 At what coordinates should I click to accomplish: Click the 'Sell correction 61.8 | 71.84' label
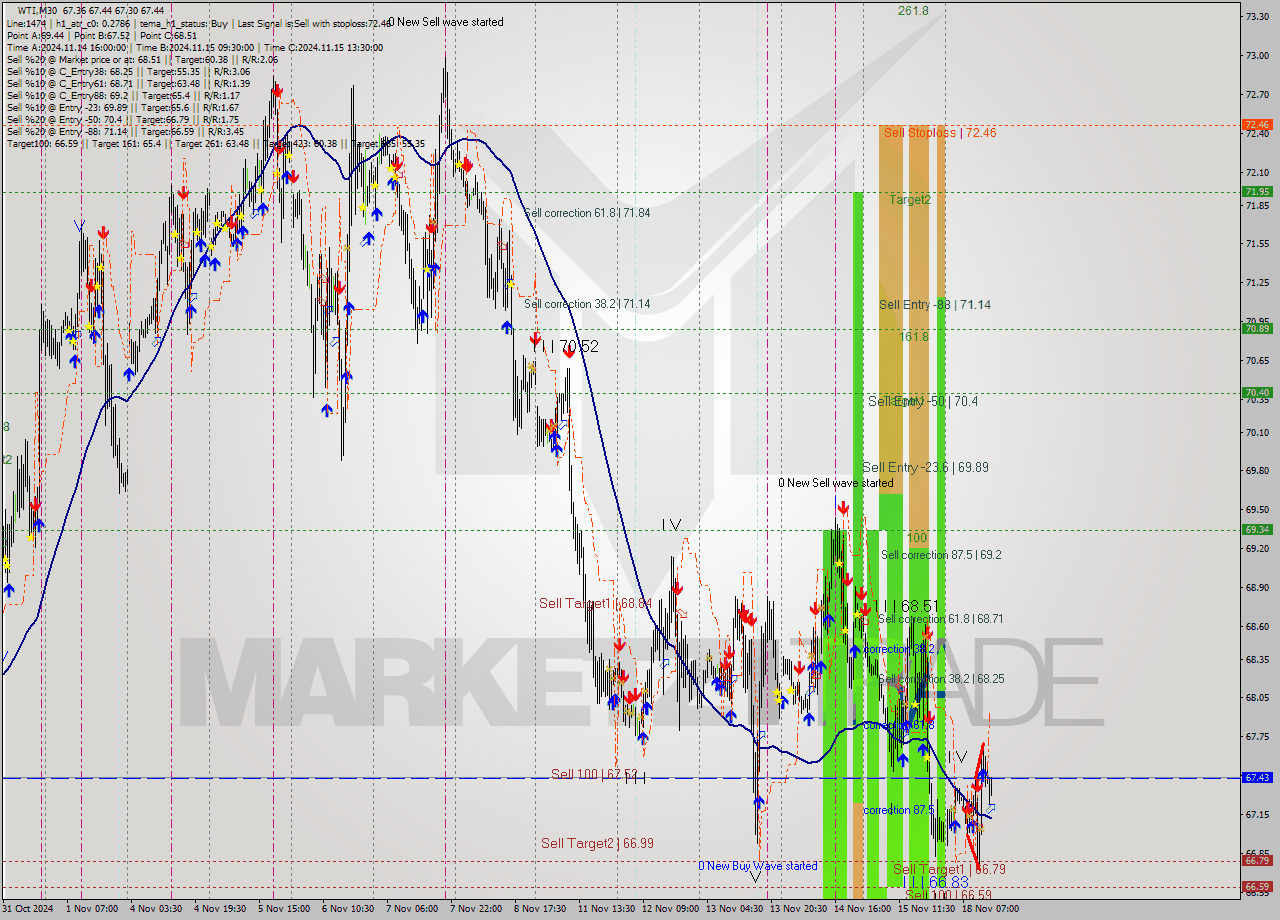[587, 213]
